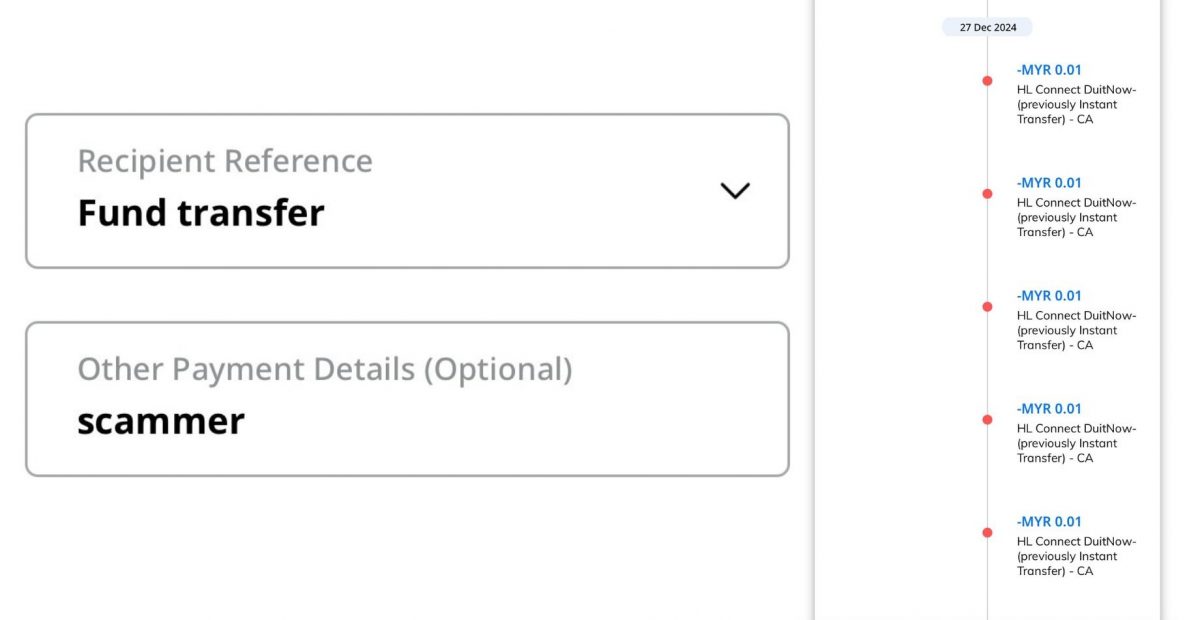Select the second transaction's red timeline dot
Screen dimensions: 1200x620
point(987,194)
